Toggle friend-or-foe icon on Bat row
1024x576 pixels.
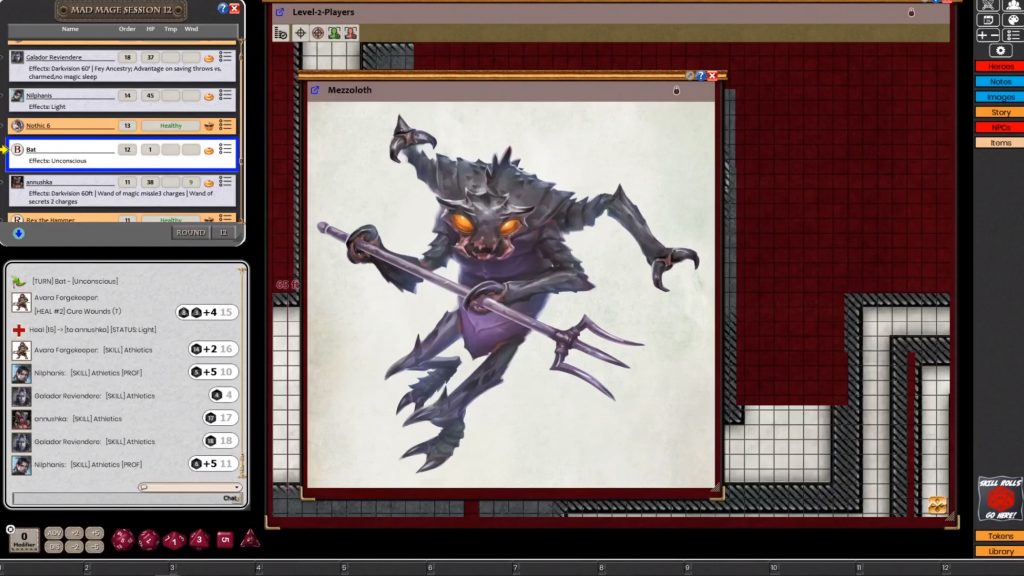209,150
